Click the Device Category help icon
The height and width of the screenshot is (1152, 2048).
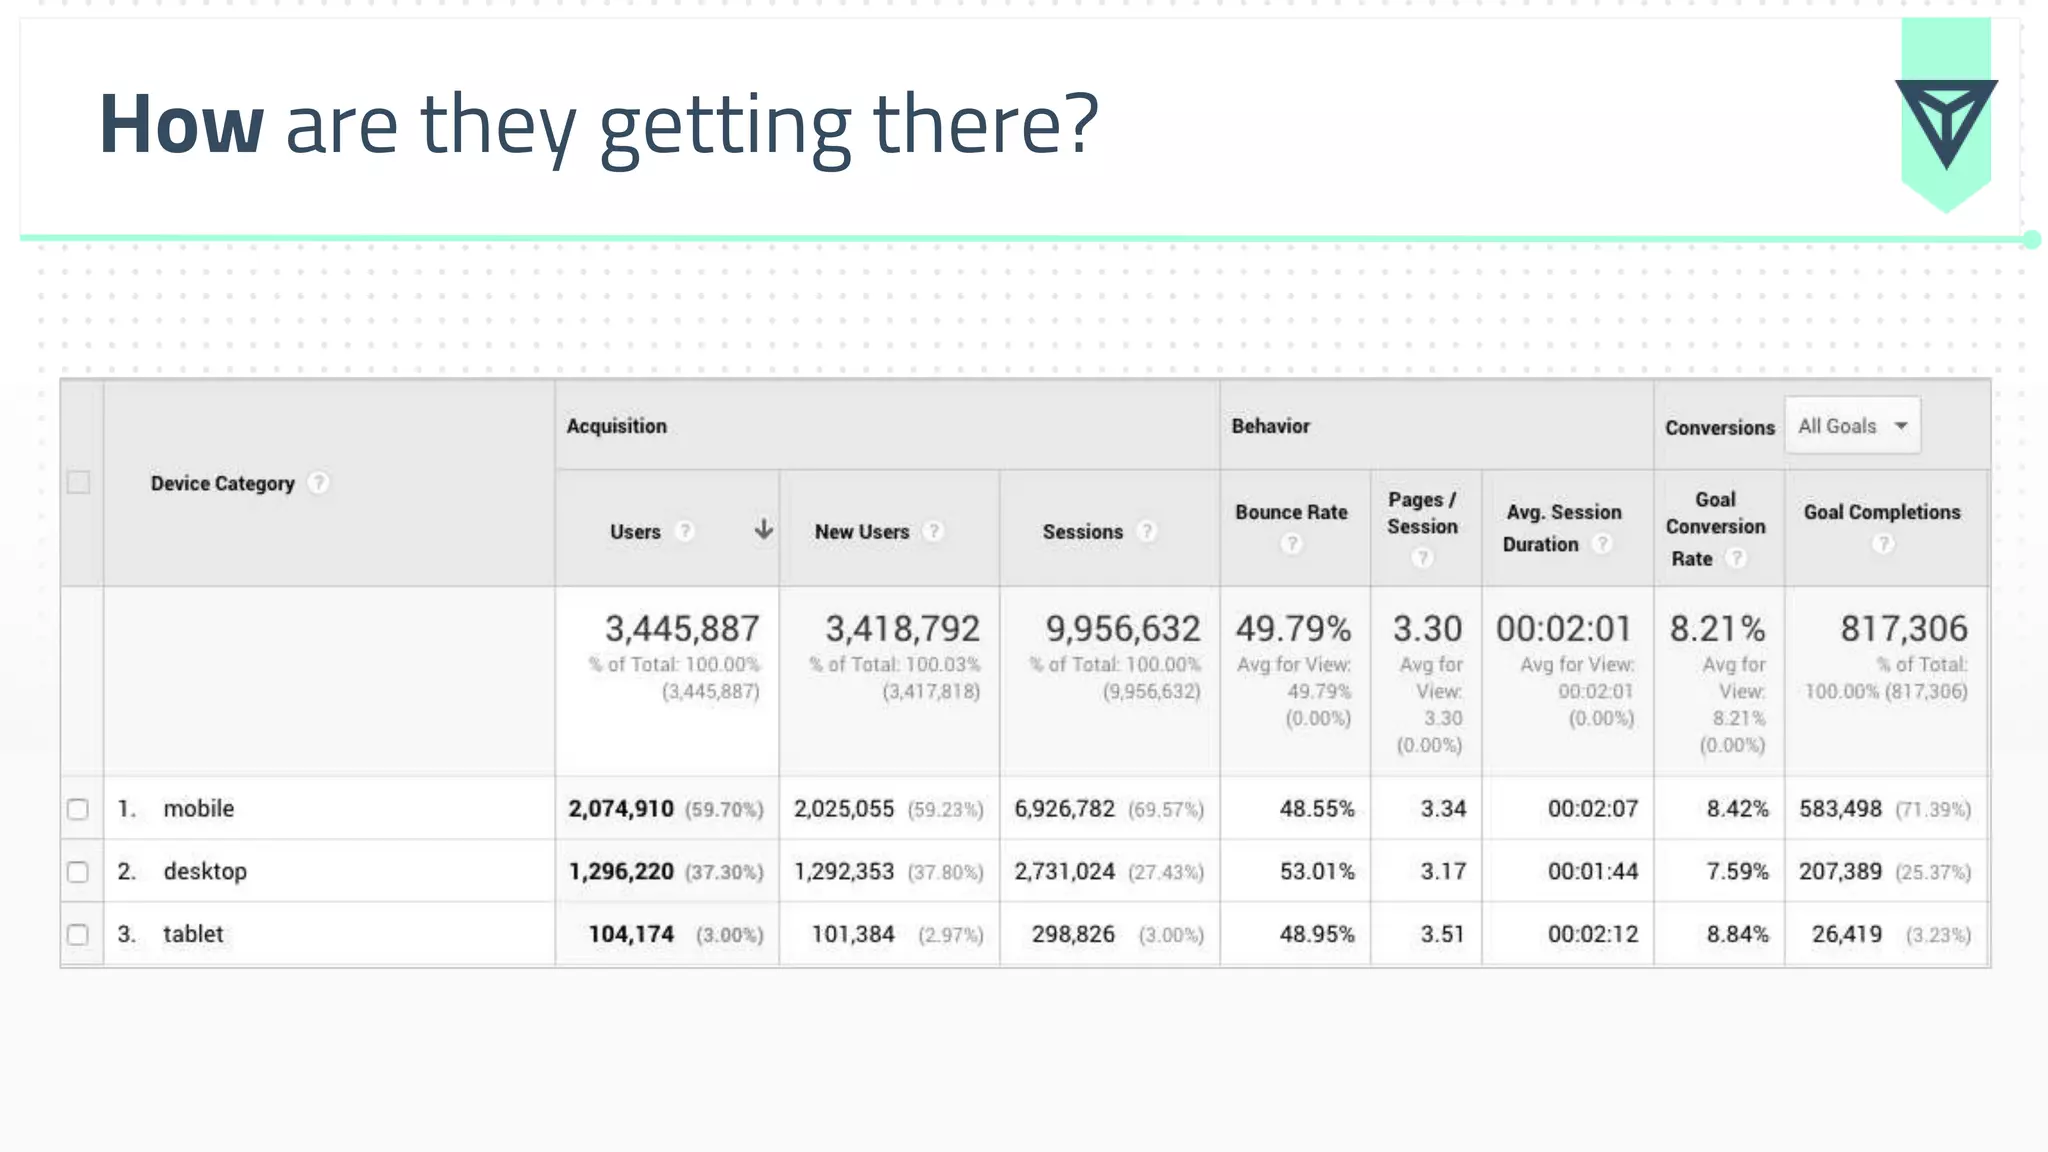click(x=318, y=483)
